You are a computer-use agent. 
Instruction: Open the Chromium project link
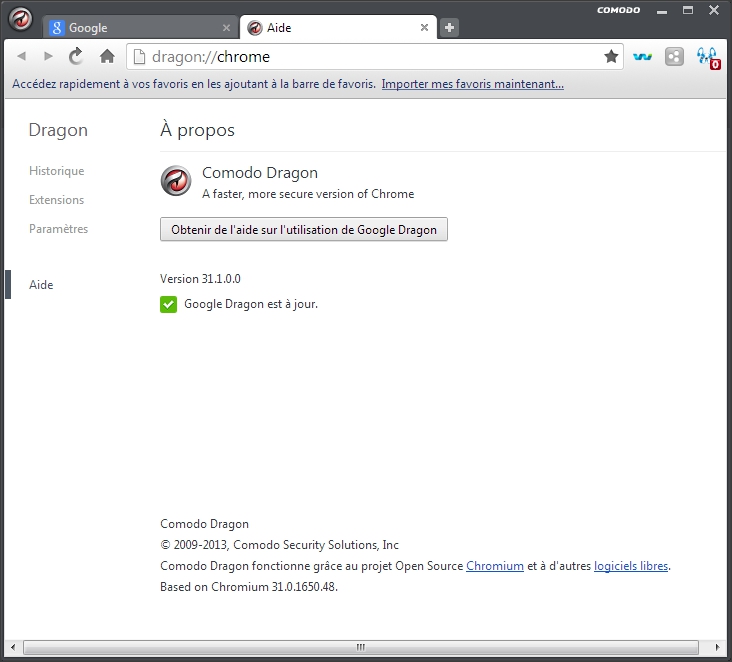(495, 566)
